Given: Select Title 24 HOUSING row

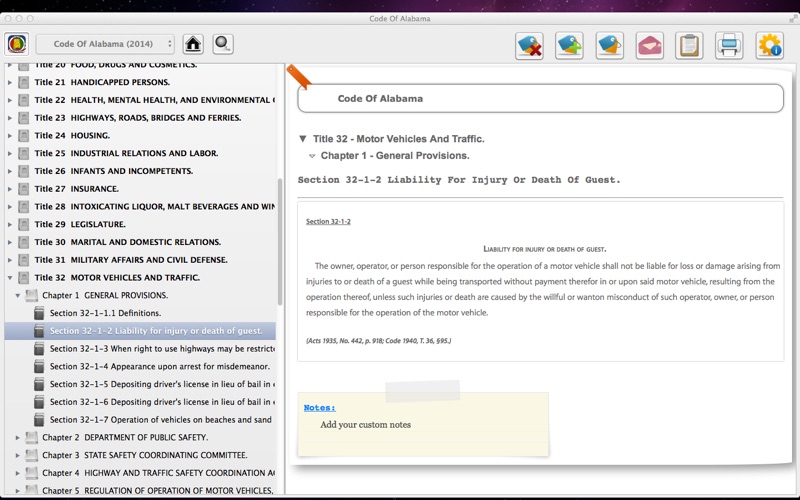Looking at the screenshot, I should [x=140, y=135].
